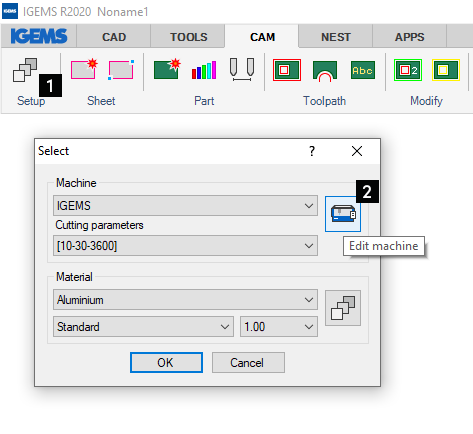Viewport: 473px width, 434px height.
Task: Select the red rectangle toolpath icon
Action: pos(287,70)
